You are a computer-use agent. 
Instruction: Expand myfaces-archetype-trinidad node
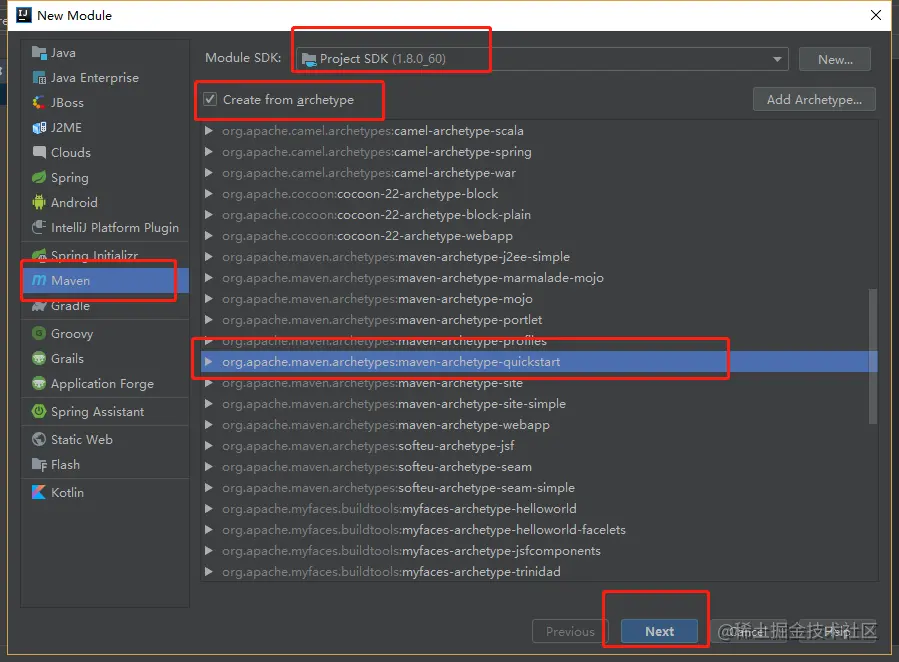(x=209, y=571)
